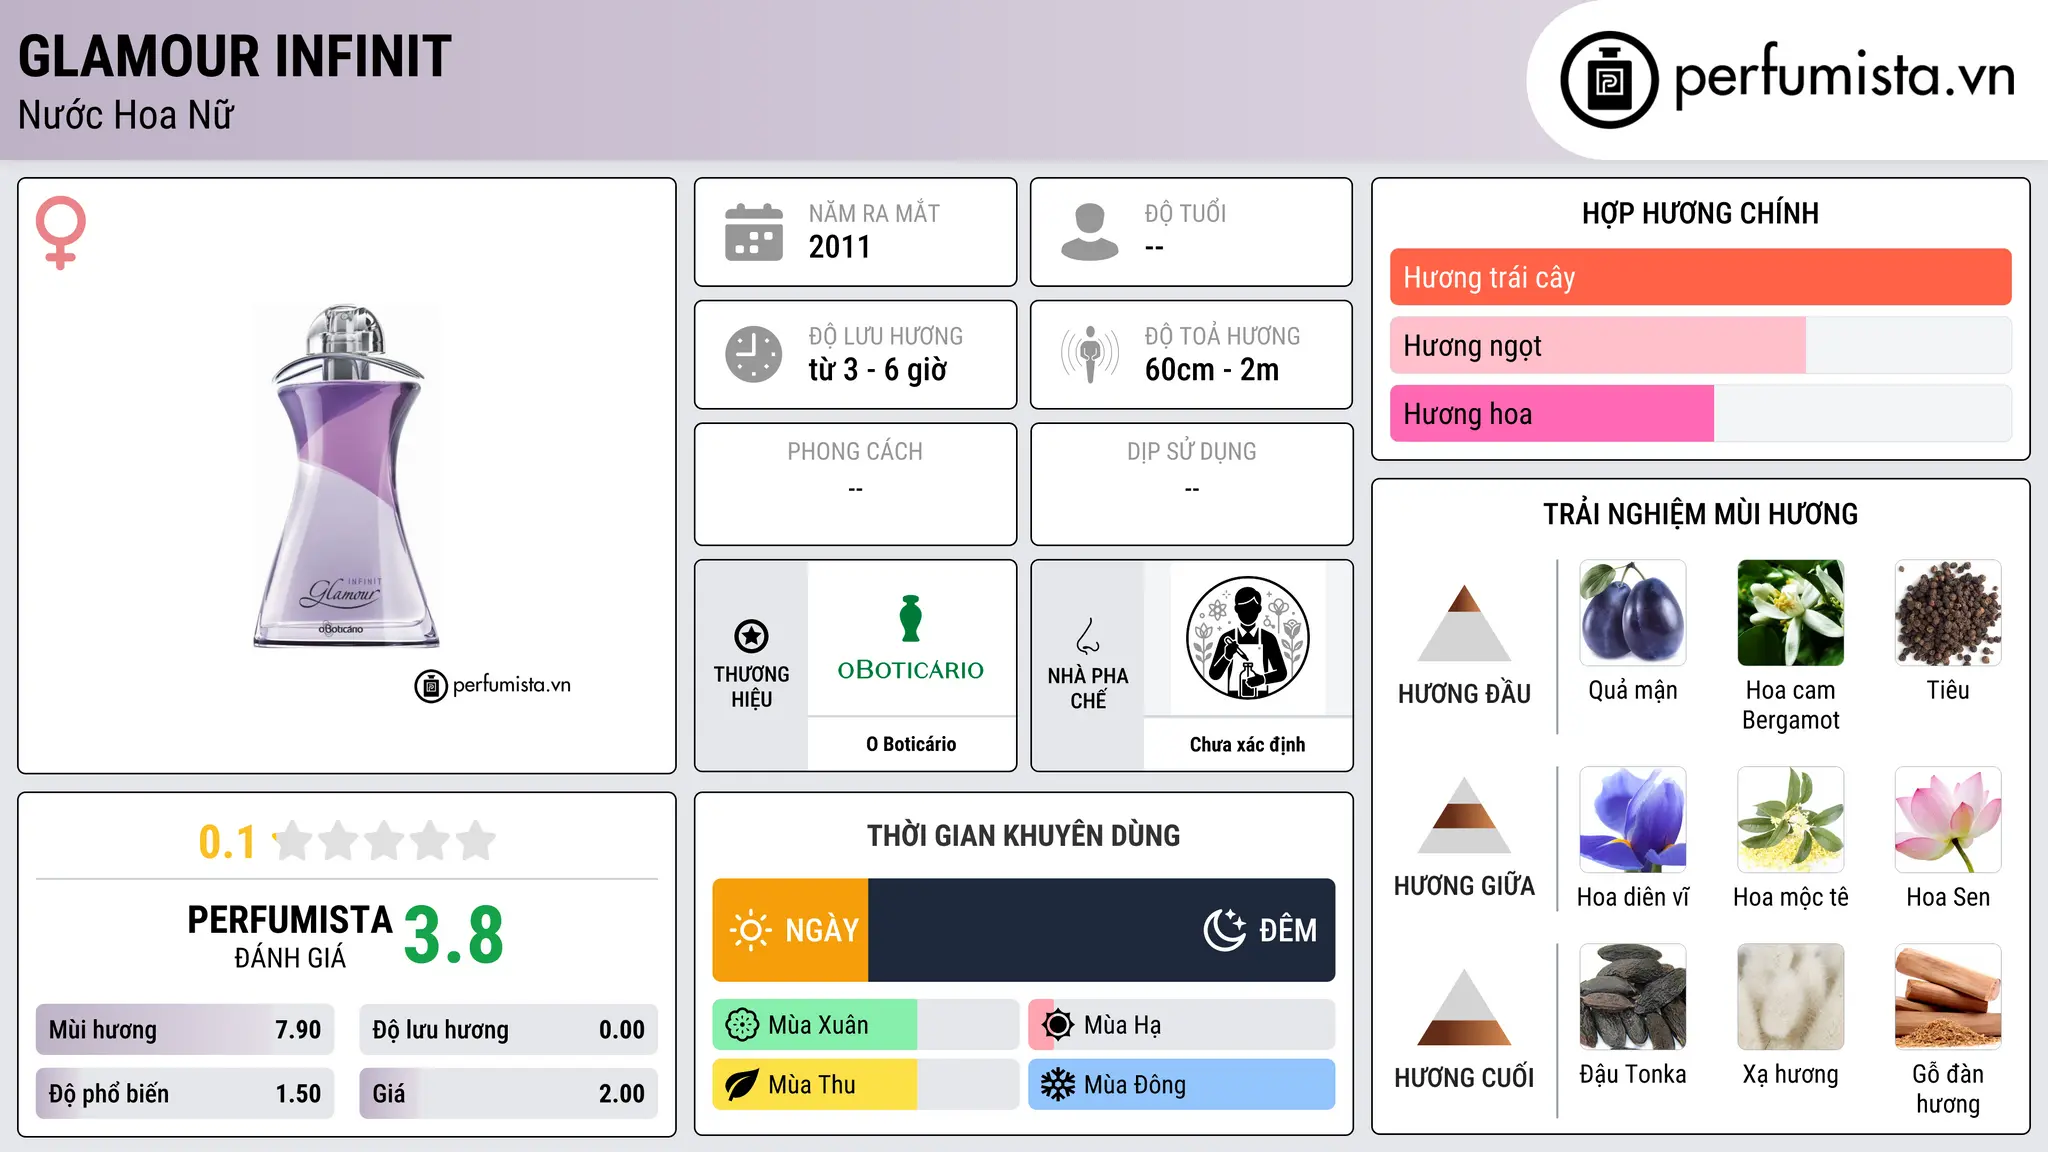
Task: Click the perfumista.vn site name in header
Action: click(x=1845, y=76)
